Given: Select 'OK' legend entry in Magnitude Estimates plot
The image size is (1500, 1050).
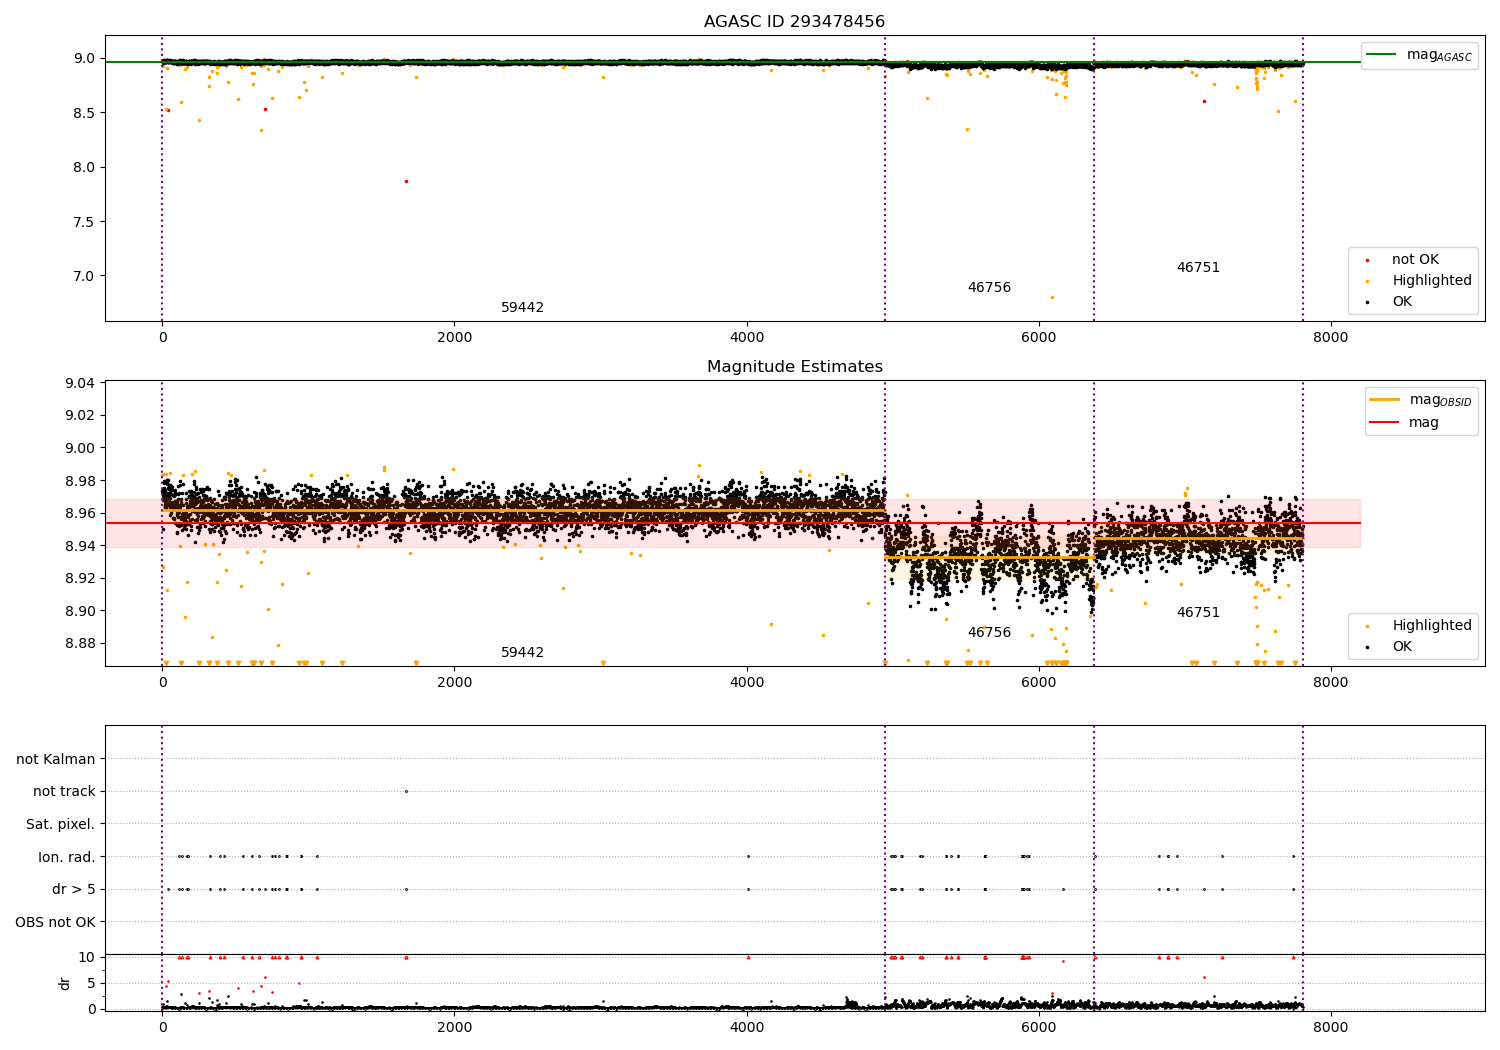Looking at the screenshot, I should point(1402,647).
